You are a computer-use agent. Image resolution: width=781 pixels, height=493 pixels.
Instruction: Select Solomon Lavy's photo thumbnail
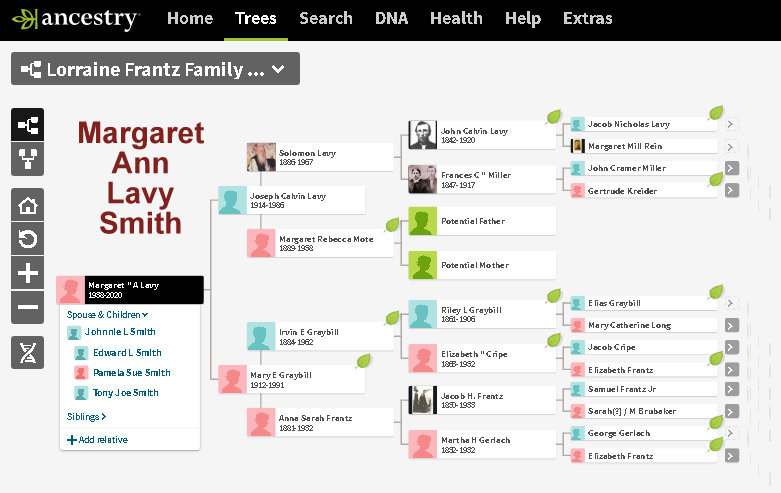(261, 158)
